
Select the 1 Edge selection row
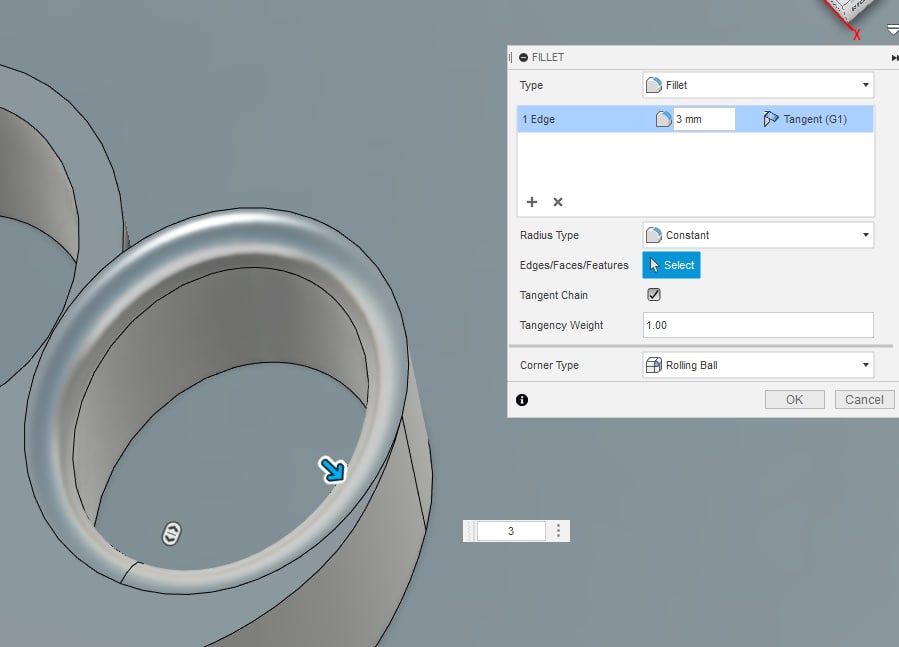(x=695, y=119)
